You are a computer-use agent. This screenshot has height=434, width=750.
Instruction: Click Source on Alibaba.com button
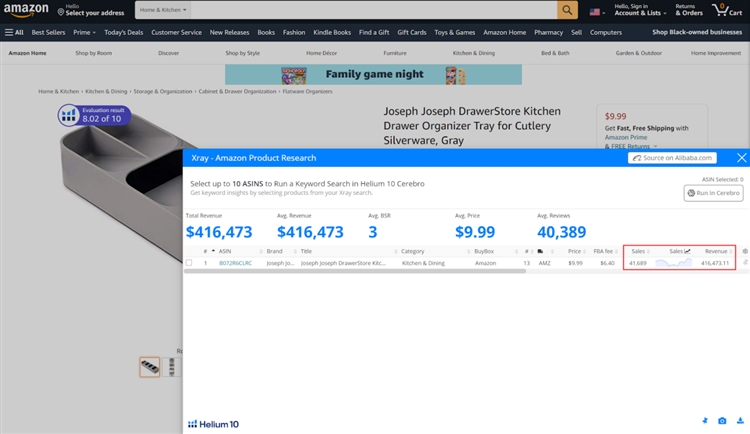click(x=672, y=158)
